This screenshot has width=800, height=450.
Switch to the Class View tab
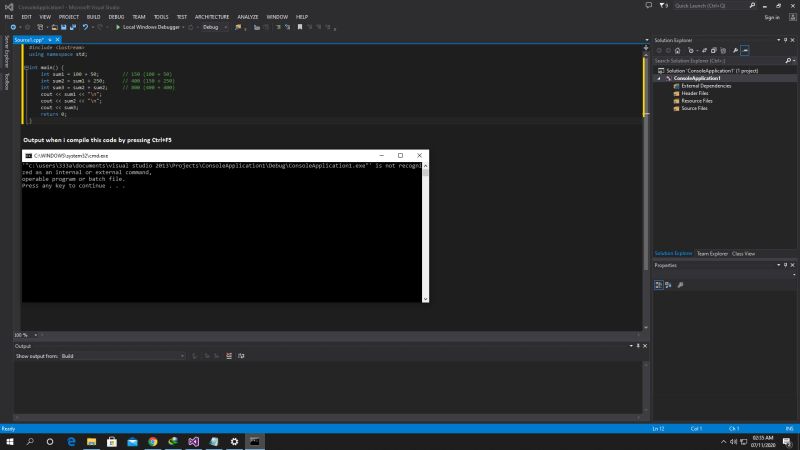pyautogui.click(x=743, y=254)
